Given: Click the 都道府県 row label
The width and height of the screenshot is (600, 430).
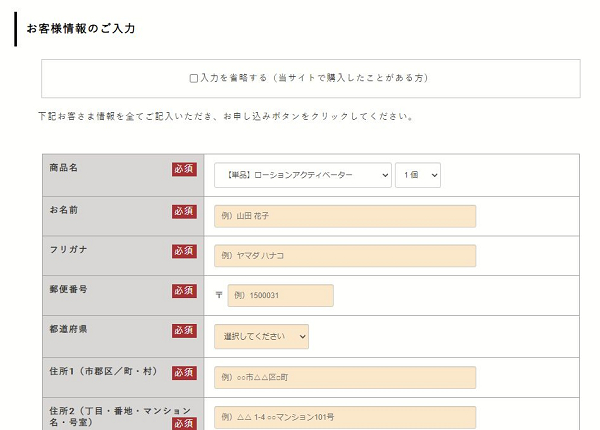Looking at the screenshot, I should click(70, 329).
